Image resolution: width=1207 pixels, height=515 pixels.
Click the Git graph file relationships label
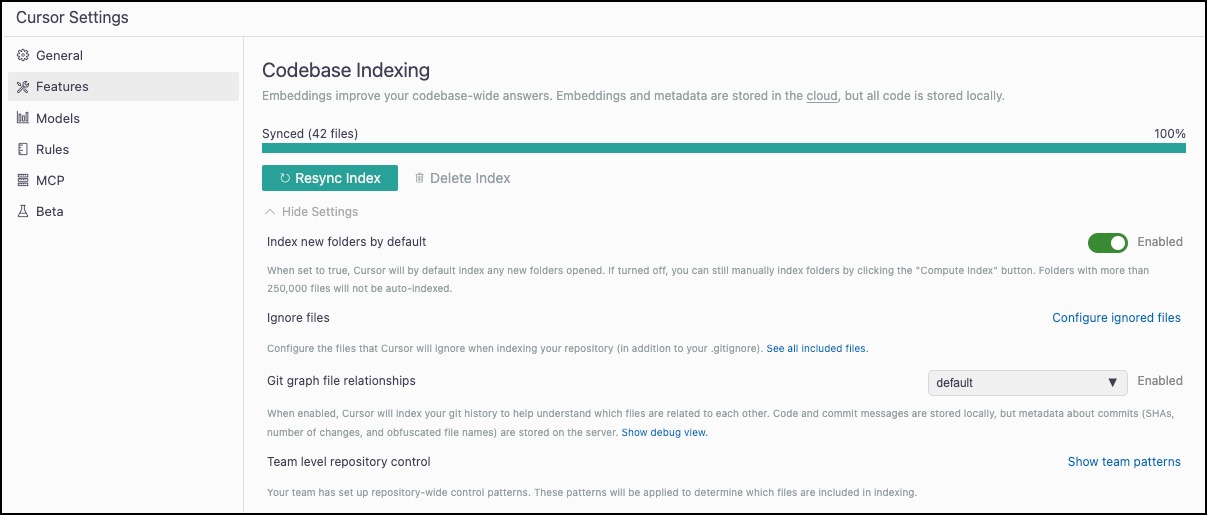click(341, 381)
